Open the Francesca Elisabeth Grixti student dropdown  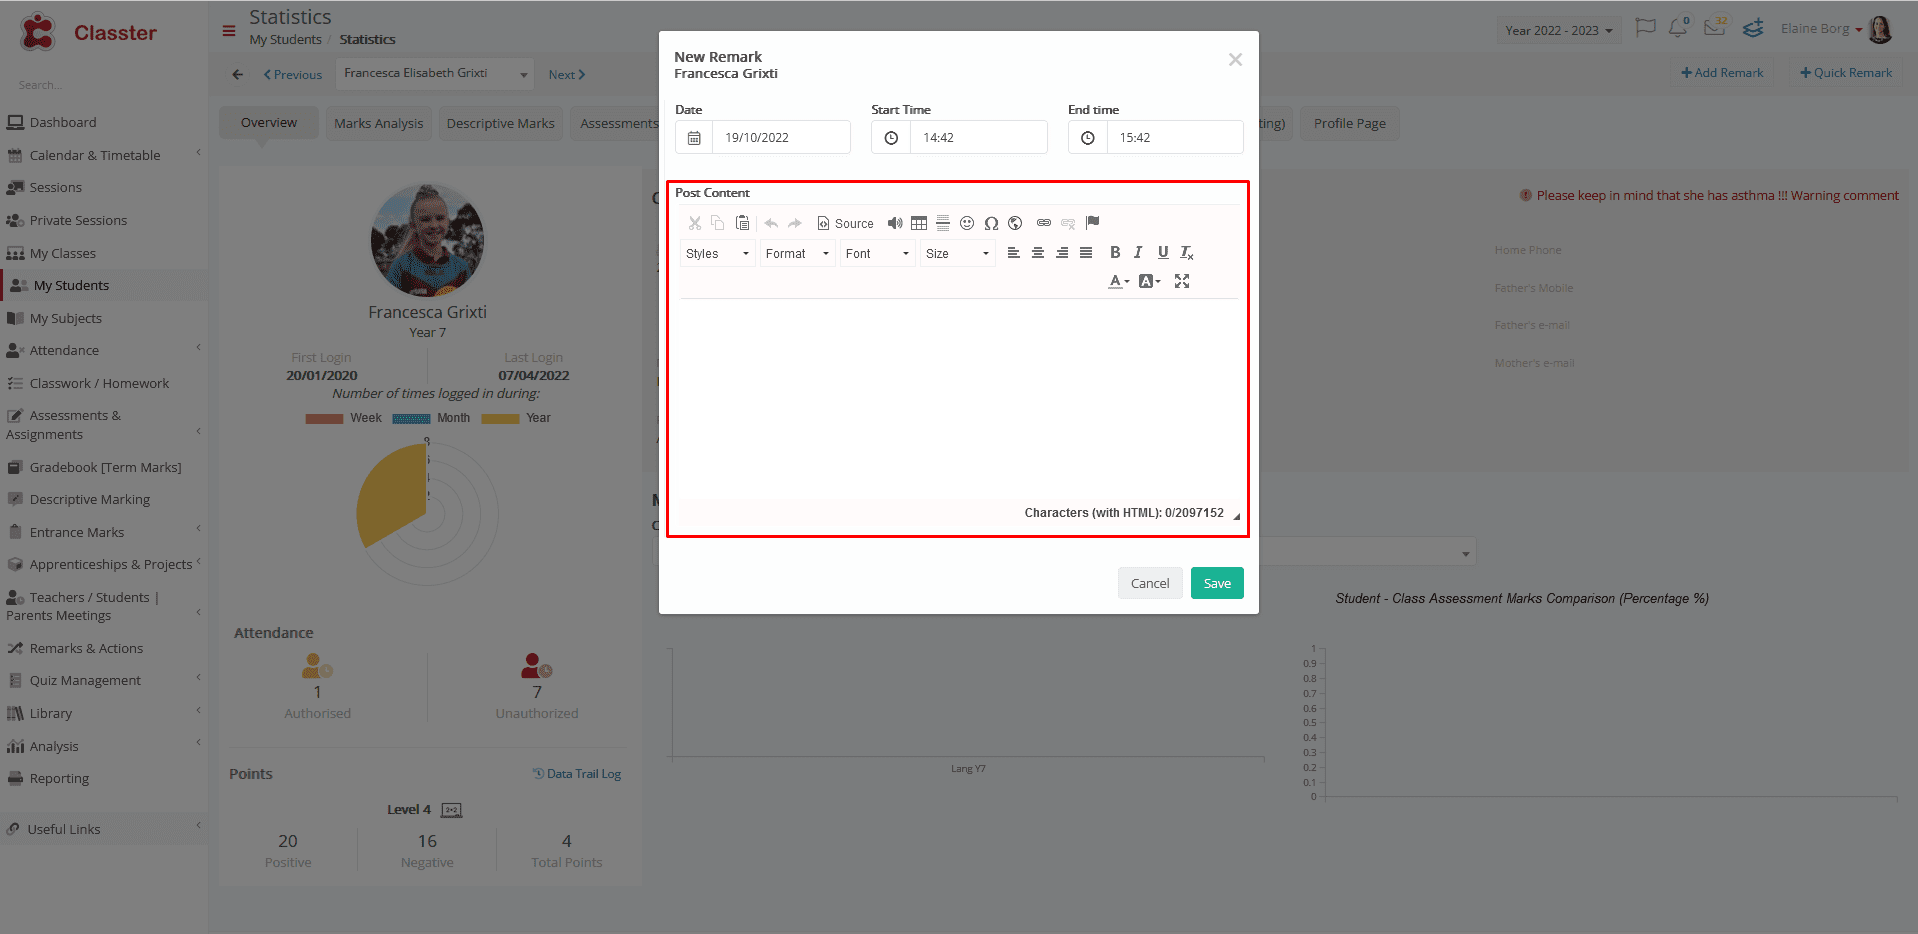click(435, 74)
